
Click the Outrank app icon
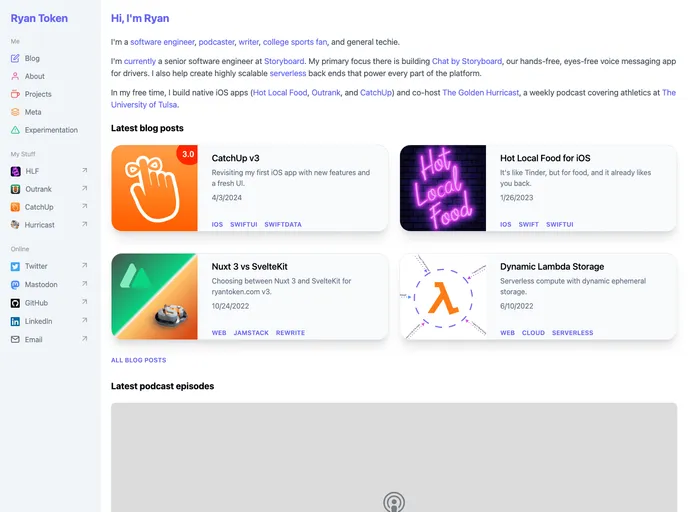click(15, 189)
